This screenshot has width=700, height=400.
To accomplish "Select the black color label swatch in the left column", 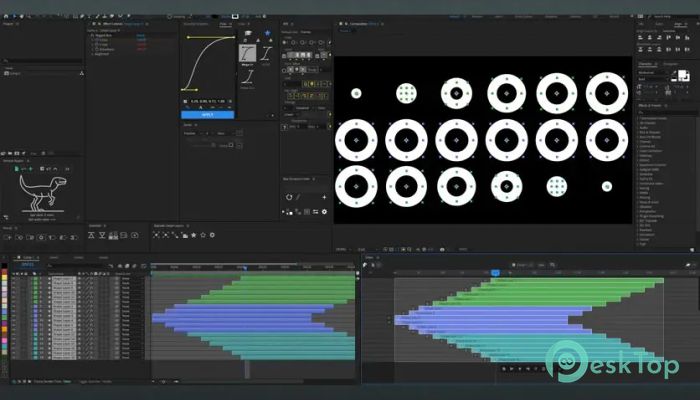I will click(x=5, y=266).
